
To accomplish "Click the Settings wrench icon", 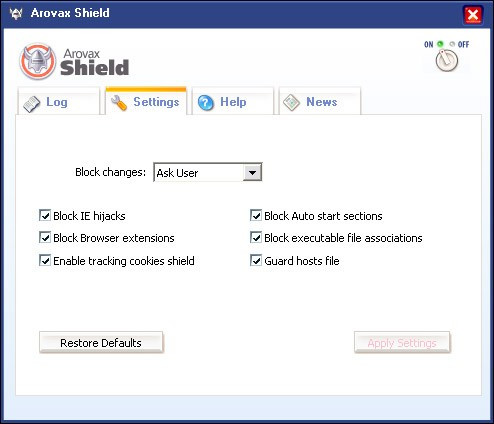I will click(119, 103).
